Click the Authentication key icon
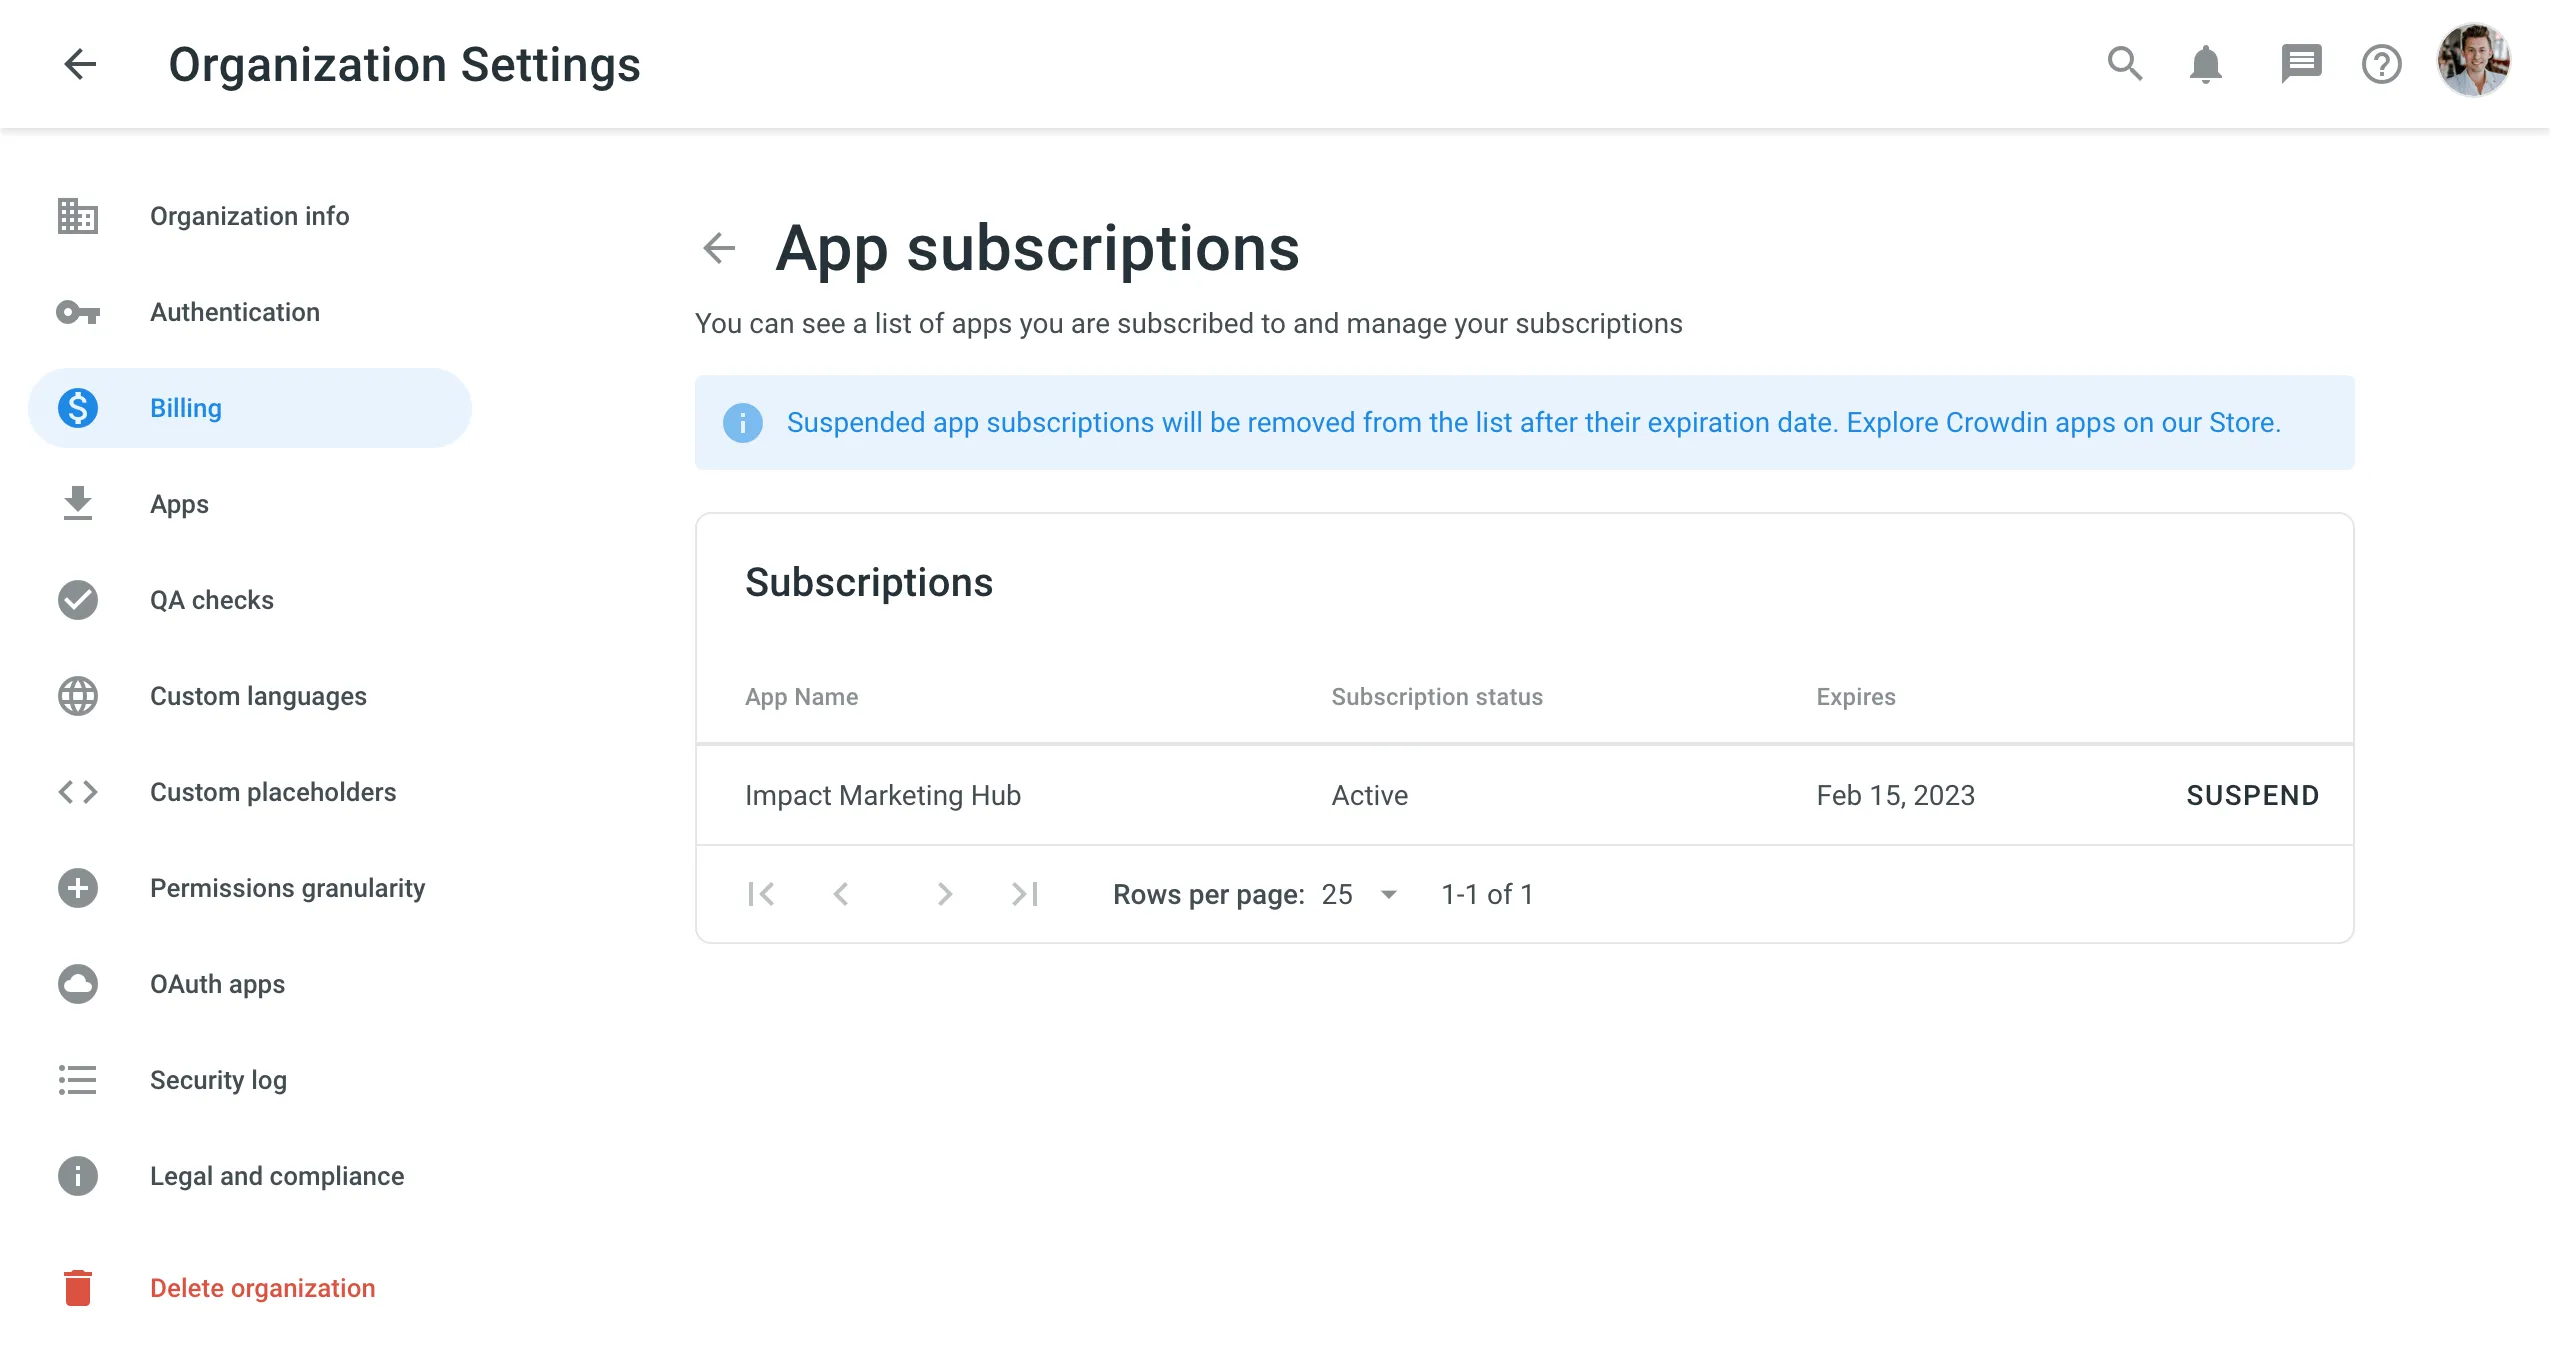Viewport: 2550px width, 1364px height. tap(76, 312)
